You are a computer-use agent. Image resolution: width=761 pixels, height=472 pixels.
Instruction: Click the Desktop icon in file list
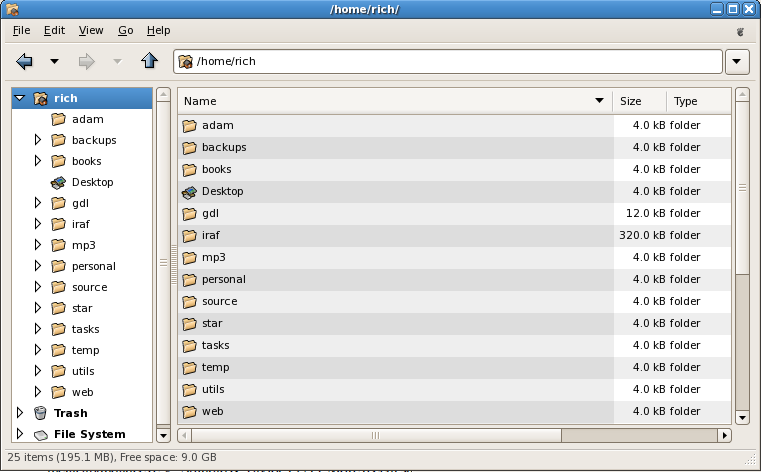(189, 191)
